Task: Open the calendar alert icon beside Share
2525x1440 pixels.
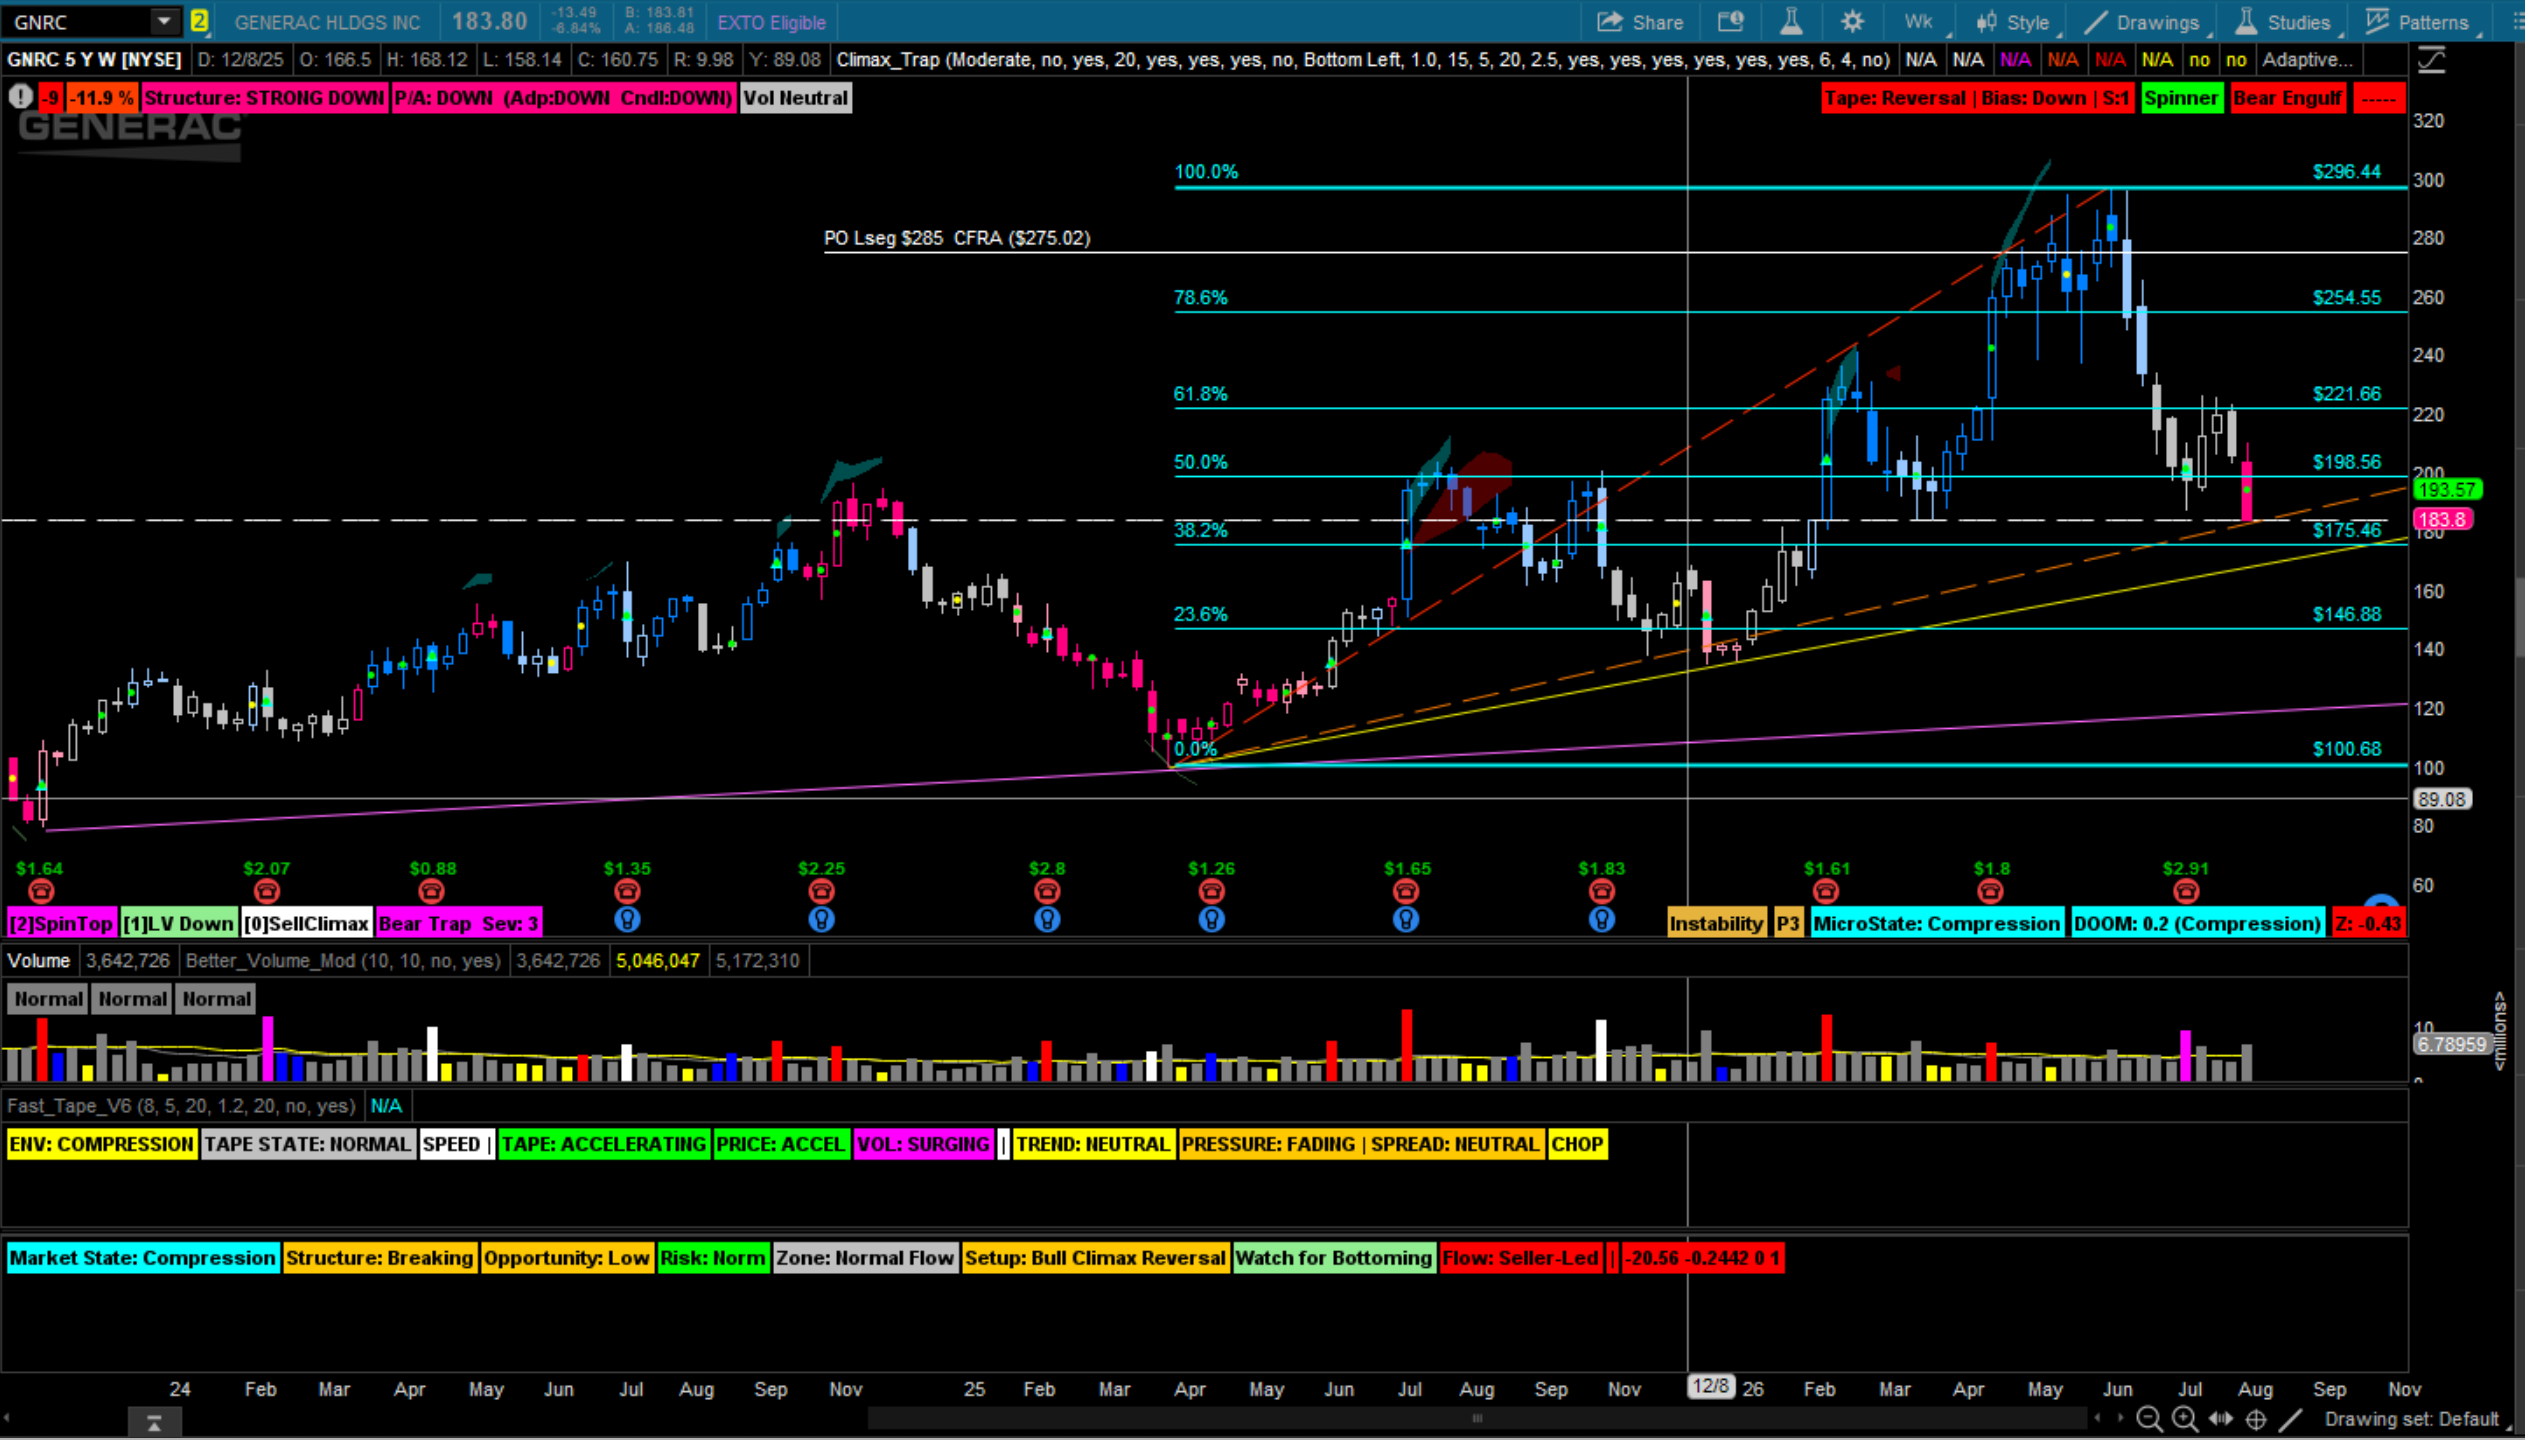Action: (x=1730, y=22)
